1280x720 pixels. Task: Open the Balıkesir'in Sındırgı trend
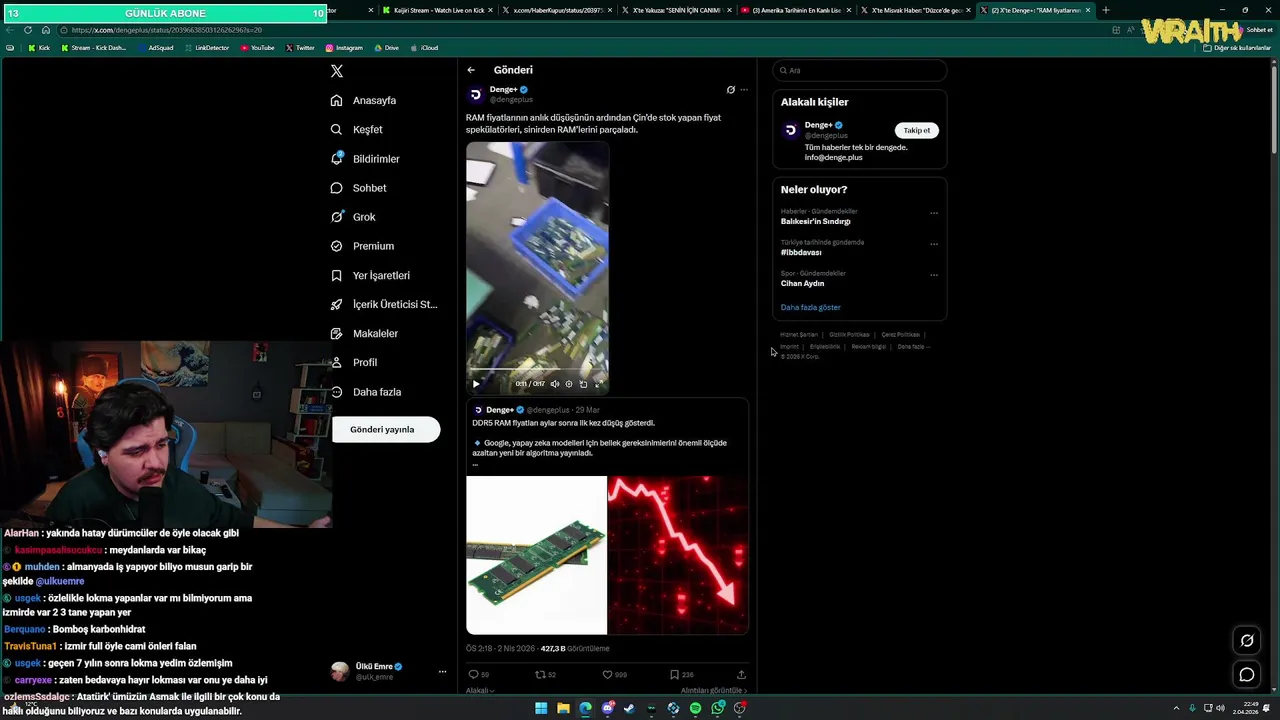tap(815, 221)
